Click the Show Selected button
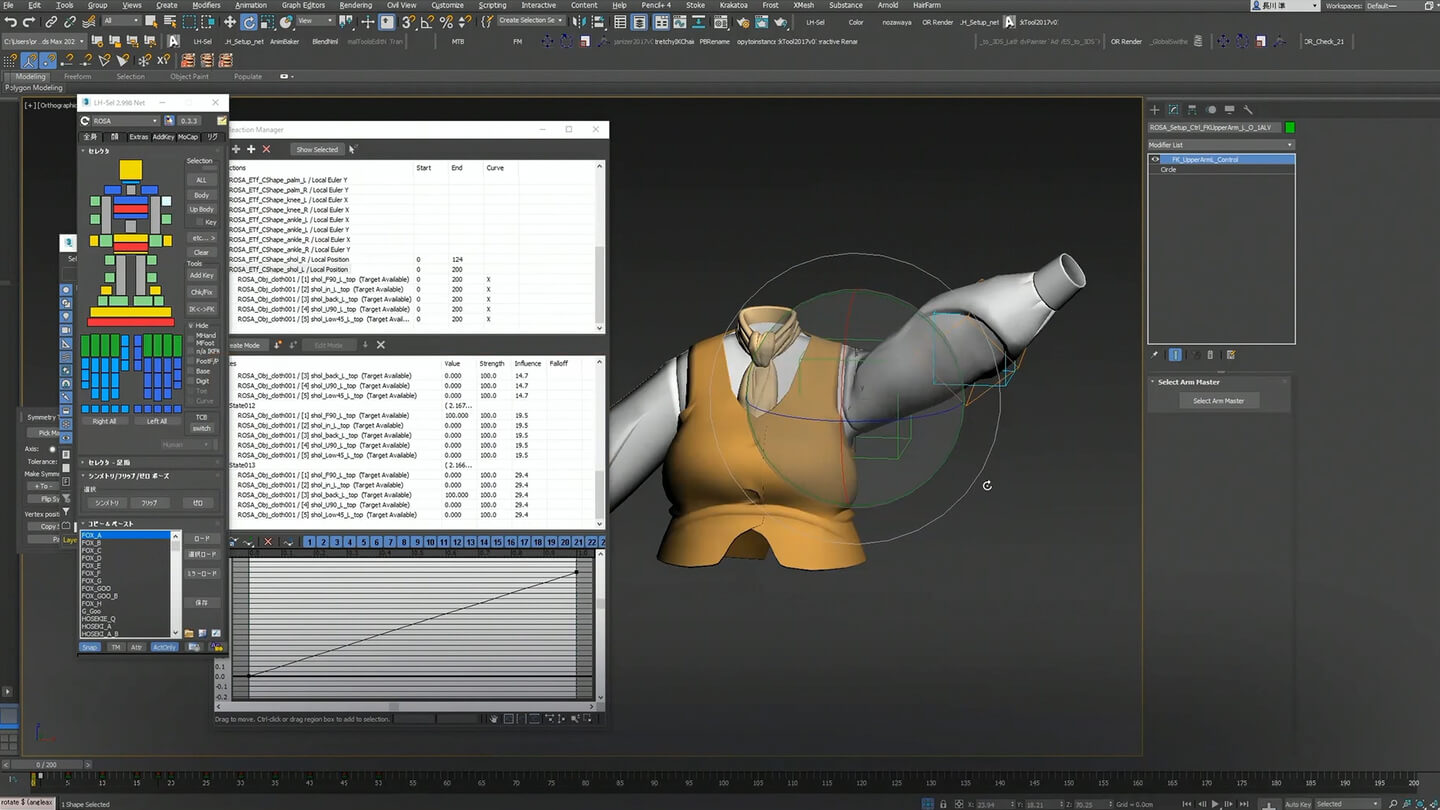1440x810 pixels. 317,149
